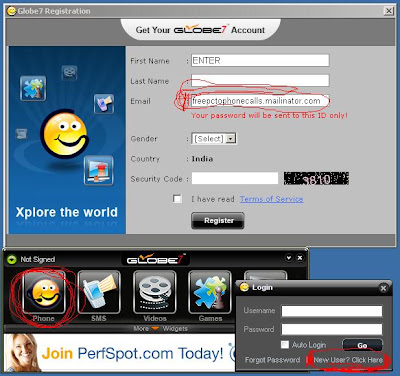The height and width of the screenshot is (376, 400).
Task: Tick the I have read Terms checkbox
Action: 177,199
